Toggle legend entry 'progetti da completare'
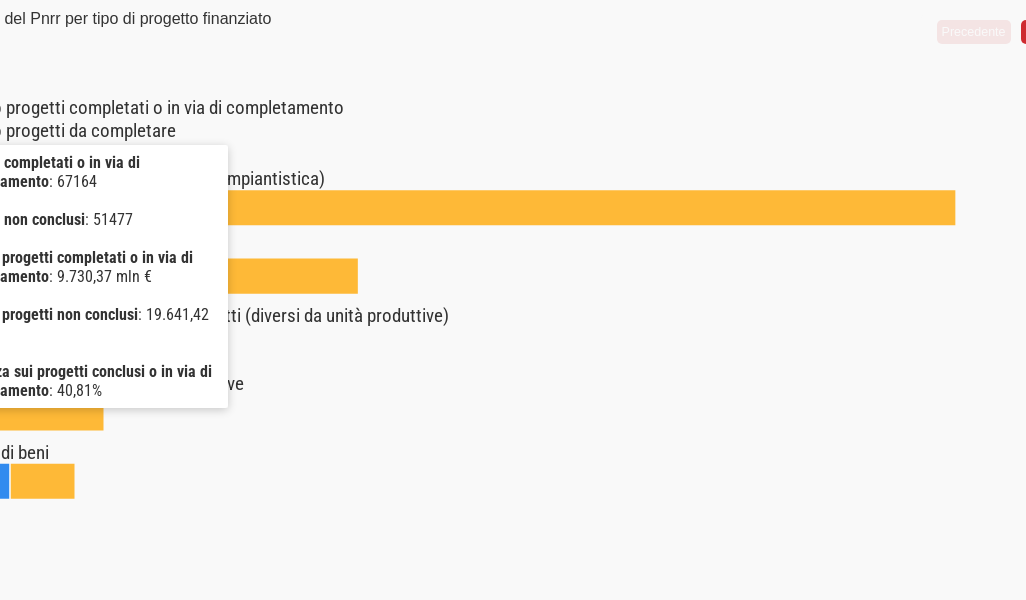Screen dimensions: 1026x600 pos(90,131)
